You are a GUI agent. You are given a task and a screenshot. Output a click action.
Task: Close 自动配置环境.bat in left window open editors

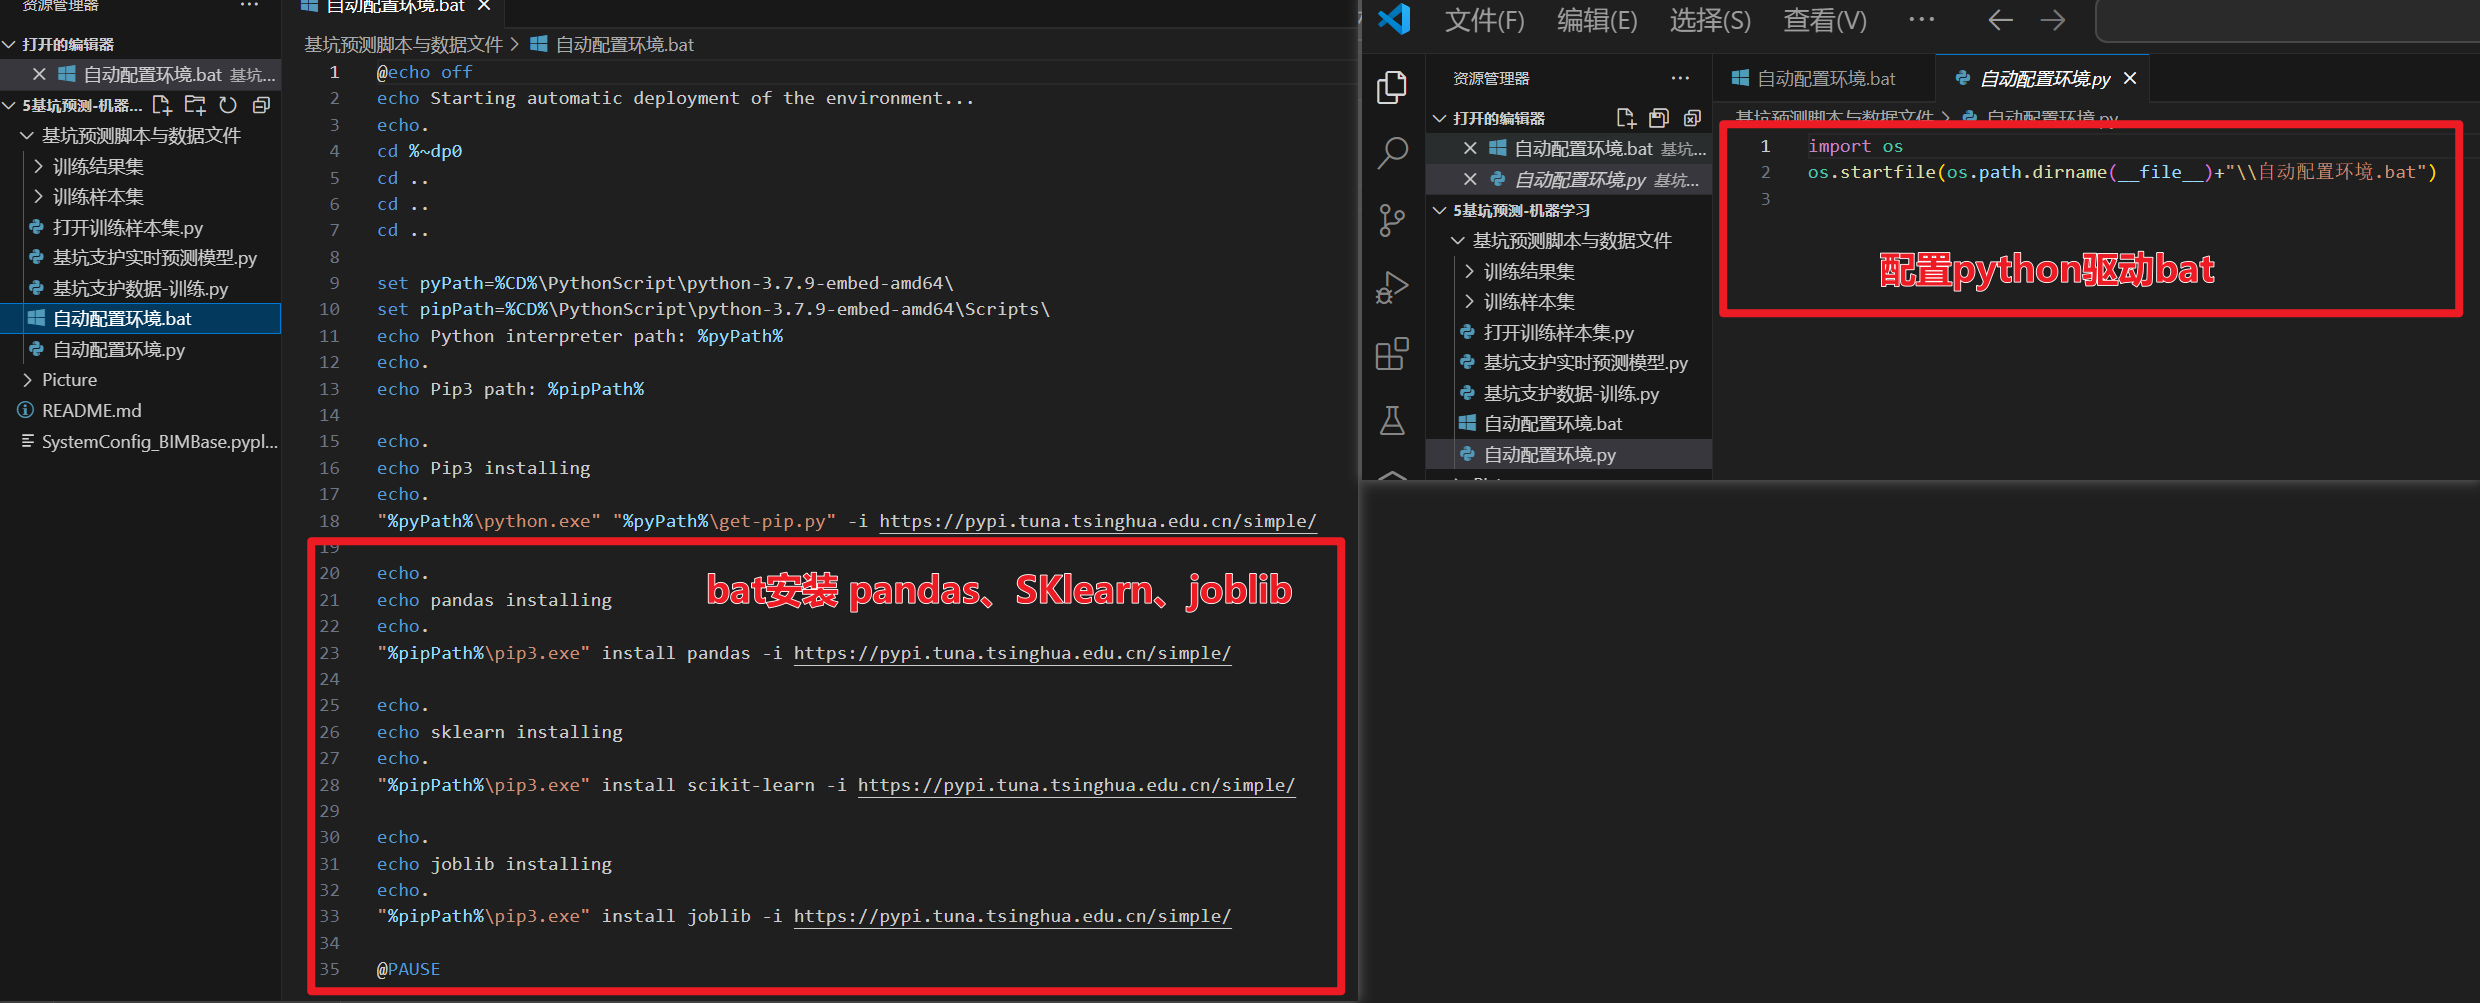point(39,74)
